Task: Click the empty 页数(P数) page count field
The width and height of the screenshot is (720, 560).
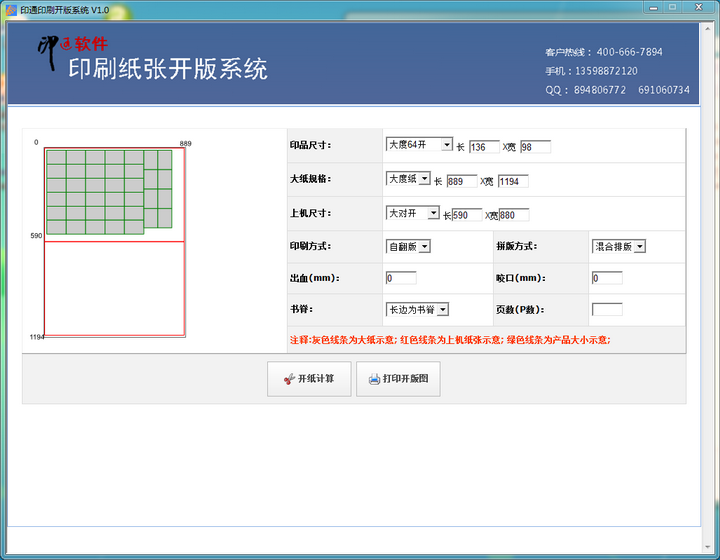Action: 607,310
